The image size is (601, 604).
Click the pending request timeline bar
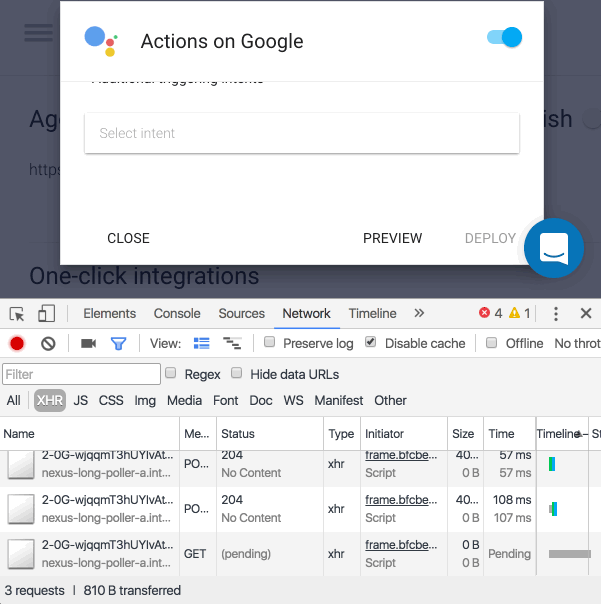coord(570,554)
